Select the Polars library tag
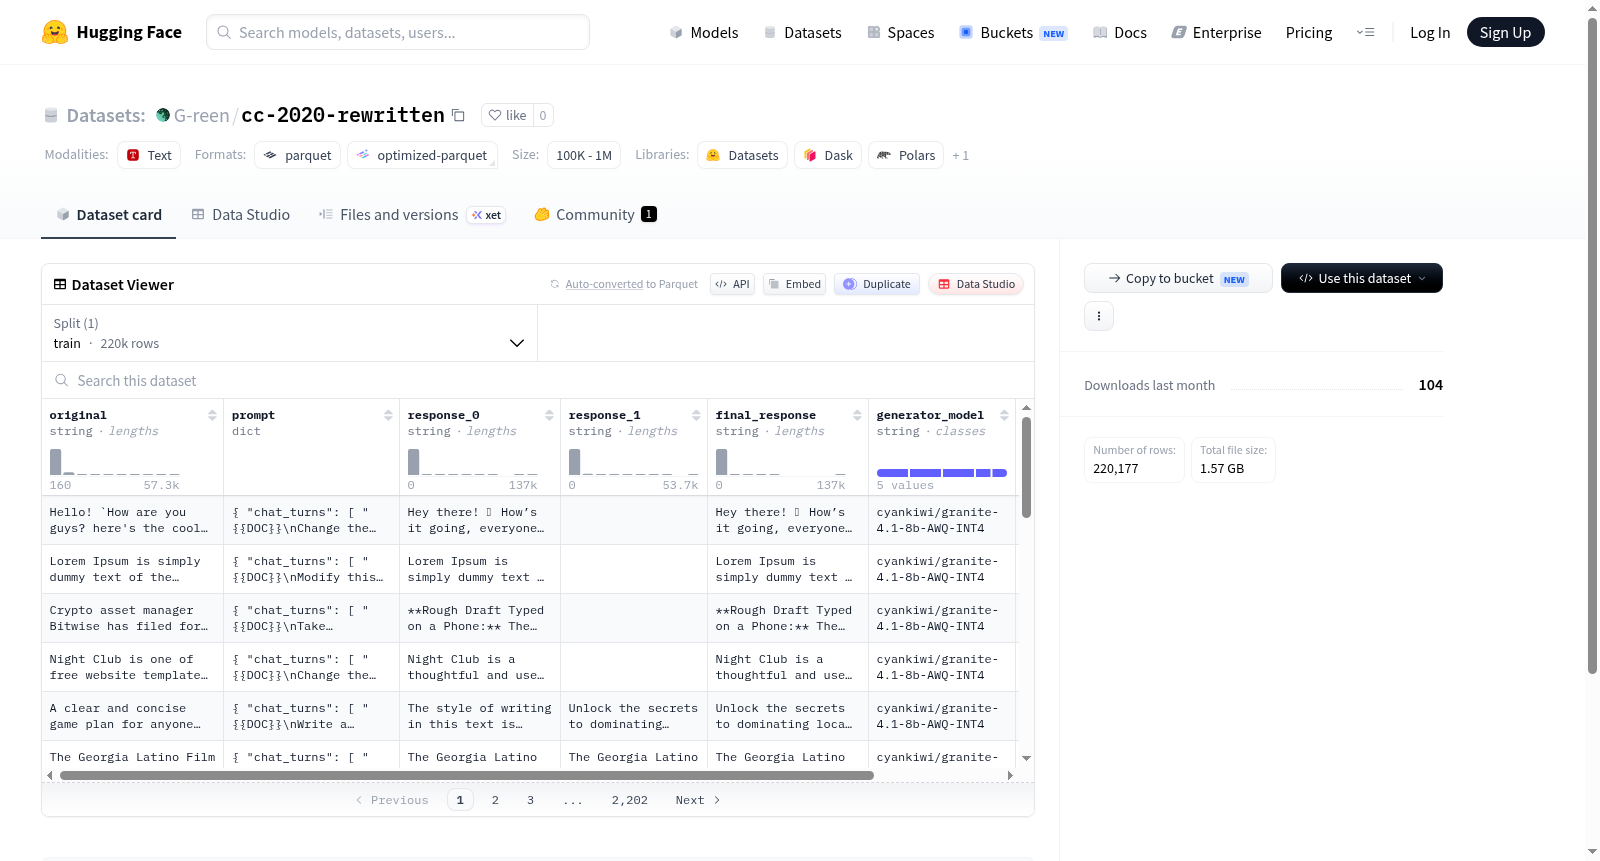Viewport: 1600px width, 861px height. pyautogui.click(x=906, y=155)
